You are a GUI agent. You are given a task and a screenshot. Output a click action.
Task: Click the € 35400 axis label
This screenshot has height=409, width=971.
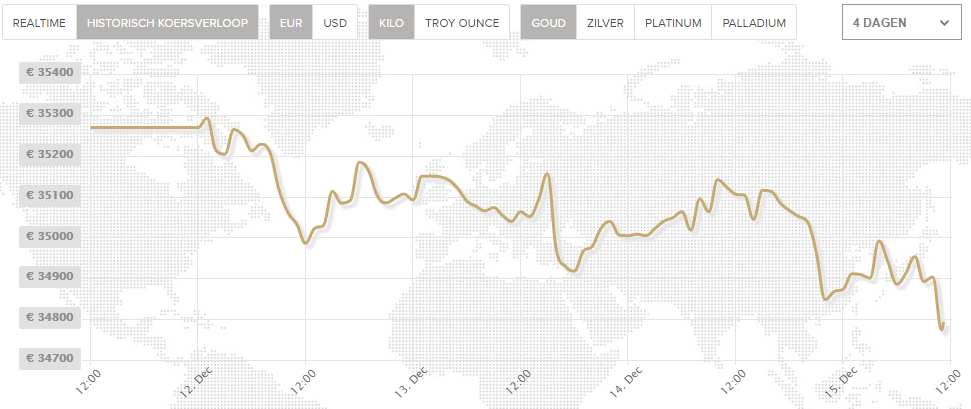pyautogui.click(x=50, y=73)
